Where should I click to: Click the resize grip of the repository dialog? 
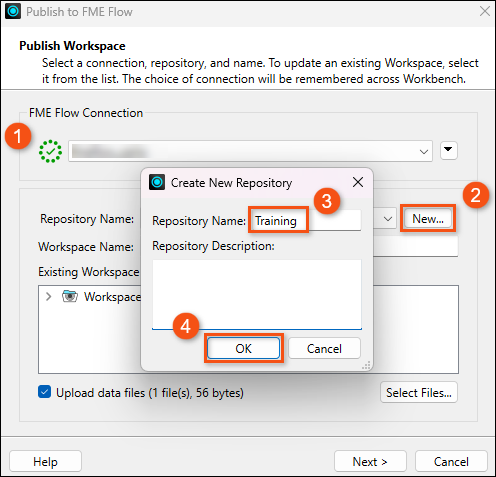click(366, 365)
